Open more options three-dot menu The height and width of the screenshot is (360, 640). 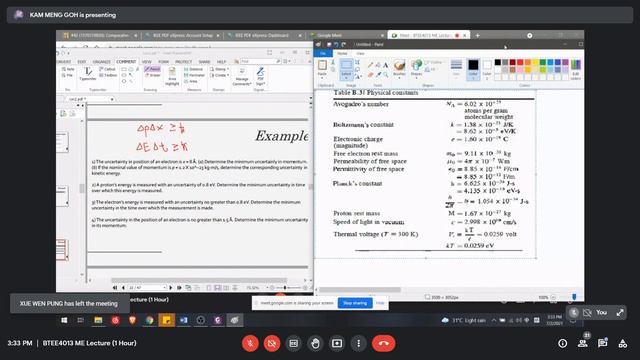[358, 343]
